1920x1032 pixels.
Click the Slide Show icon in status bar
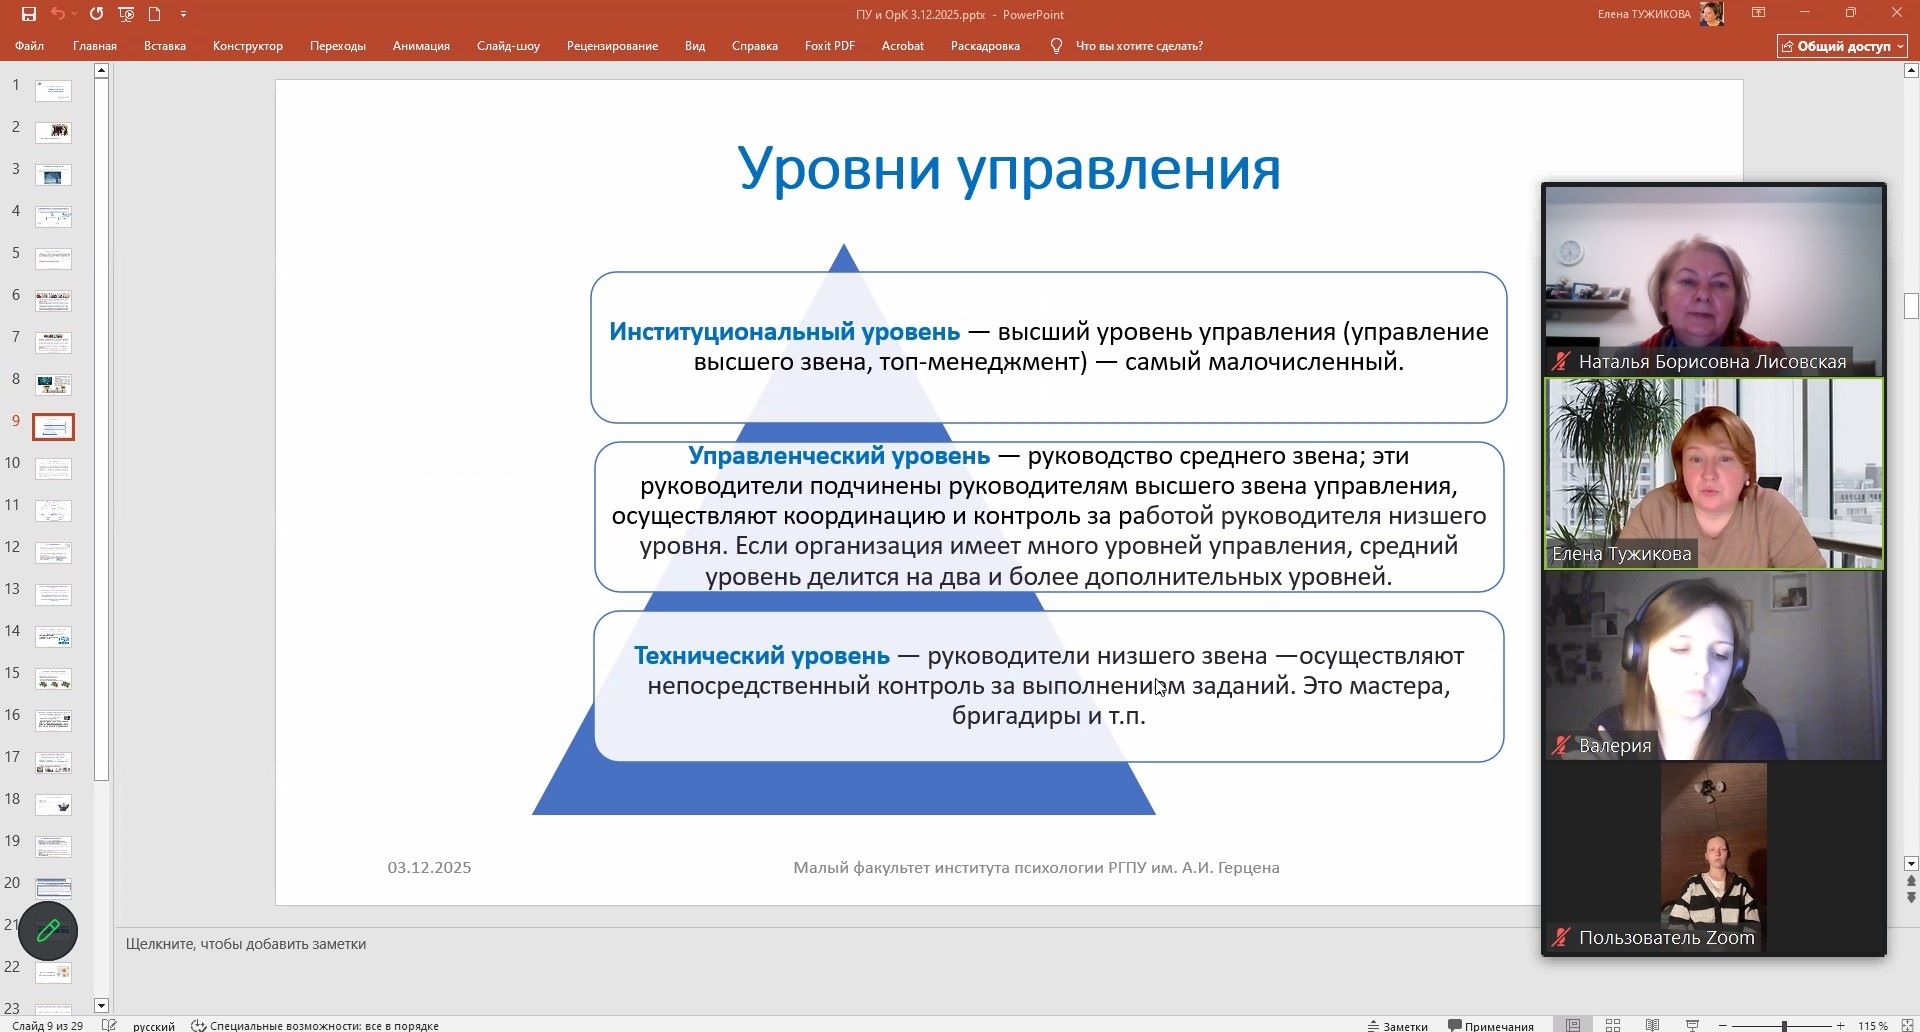1692,1025
